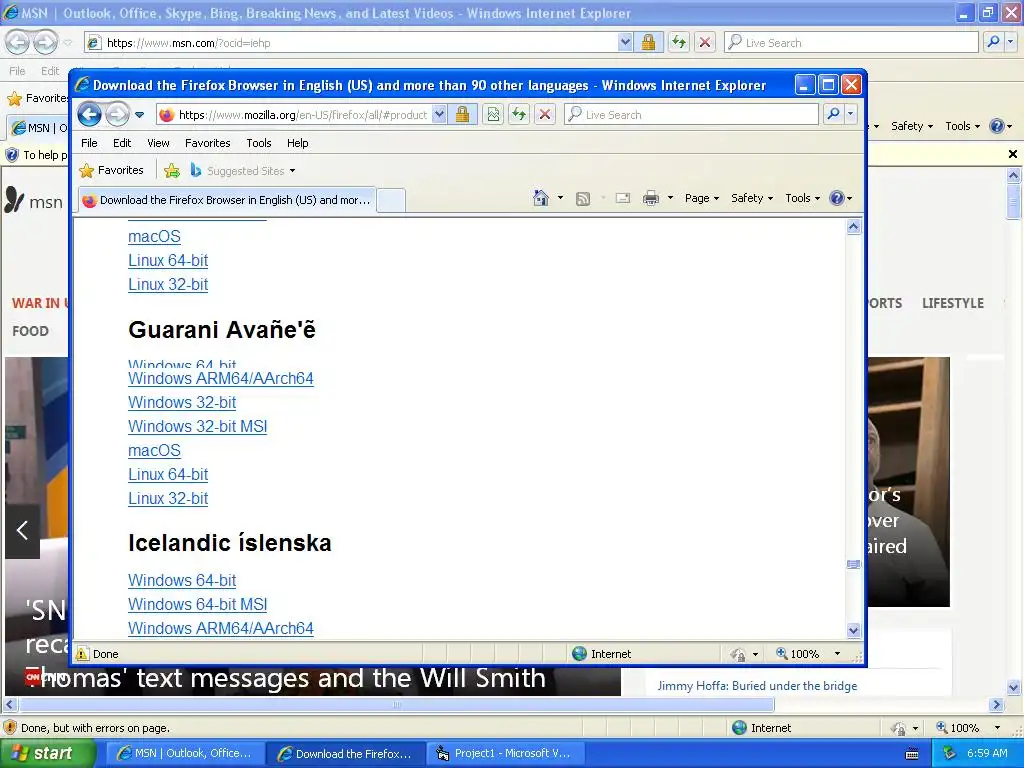Image resolution: width=1024 pixels, height=768 pixels.
Task: Toggle Compatibility View broken-page icon
Action: [493, 115]
